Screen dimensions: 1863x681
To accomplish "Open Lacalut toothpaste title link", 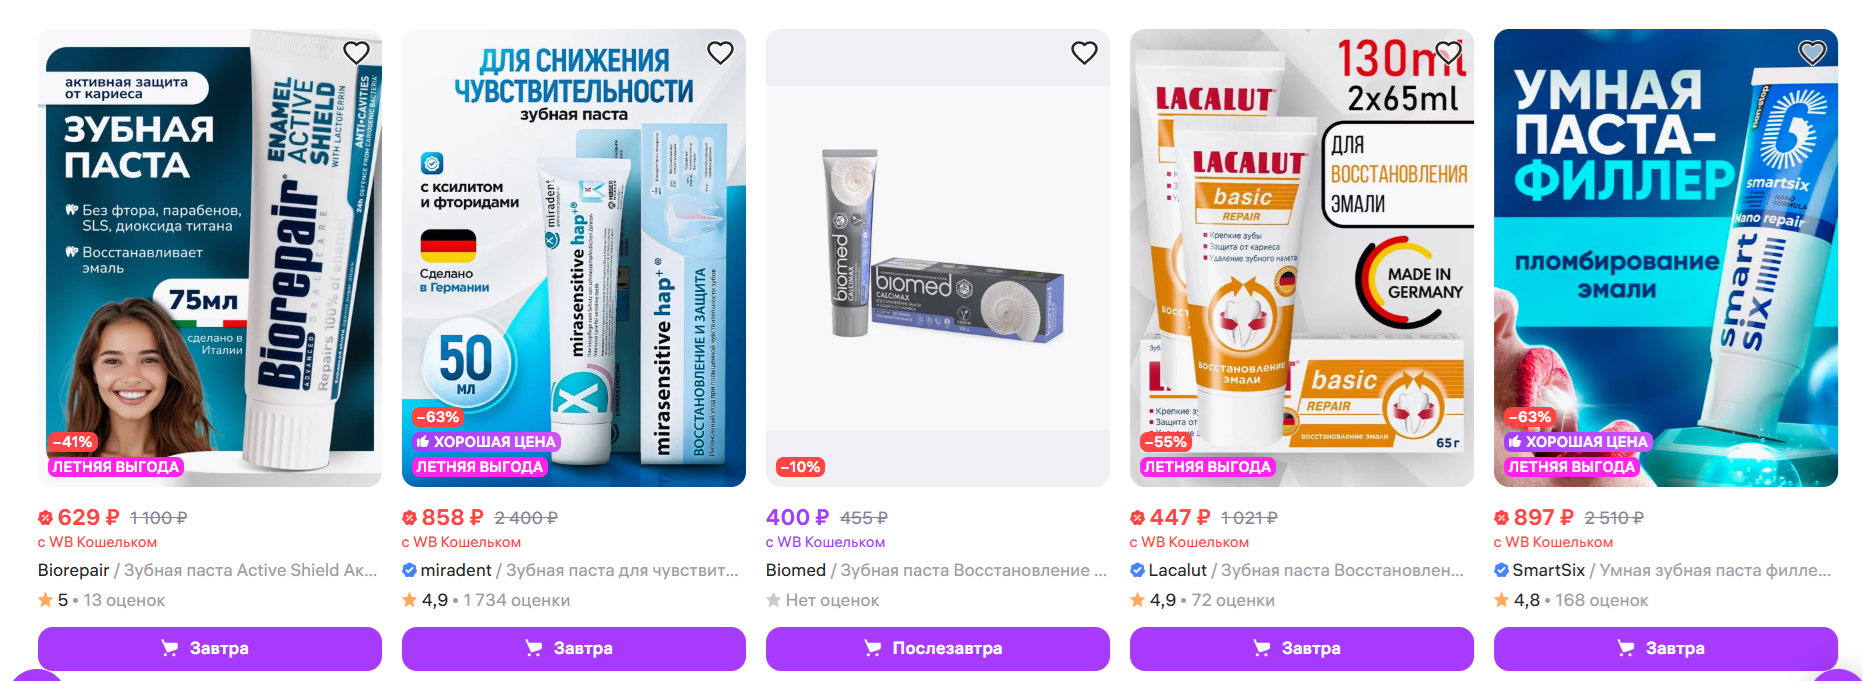I will click(x=1297, y=570).
